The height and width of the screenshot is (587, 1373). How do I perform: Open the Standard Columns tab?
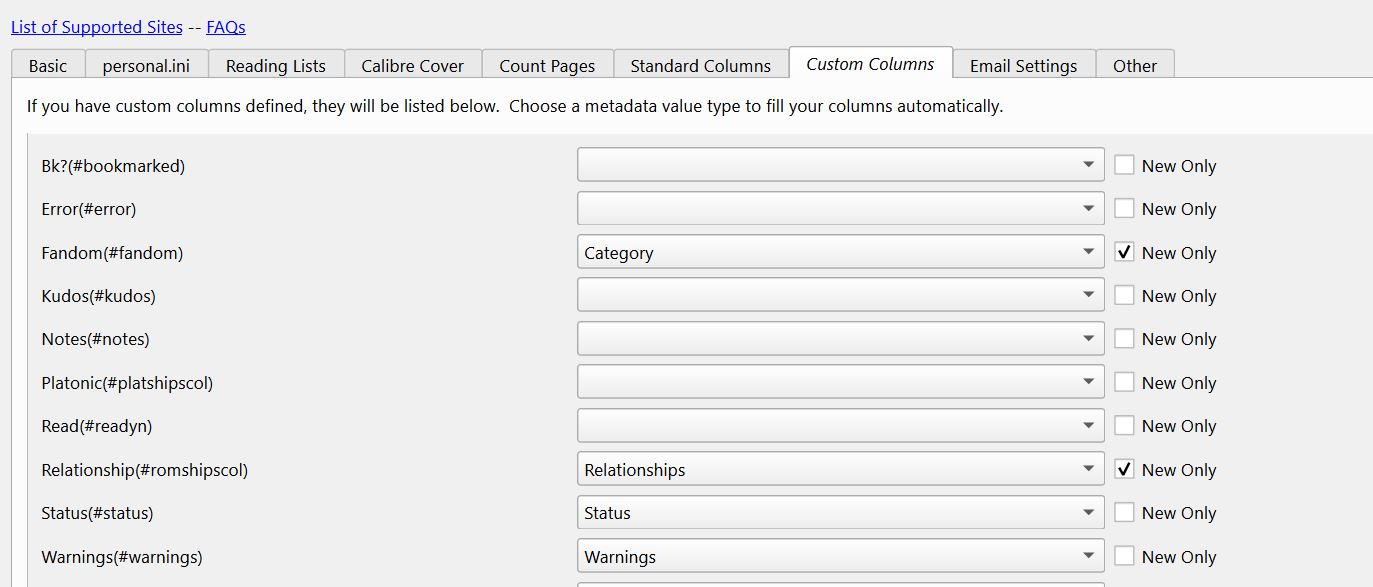coord(701,66)
